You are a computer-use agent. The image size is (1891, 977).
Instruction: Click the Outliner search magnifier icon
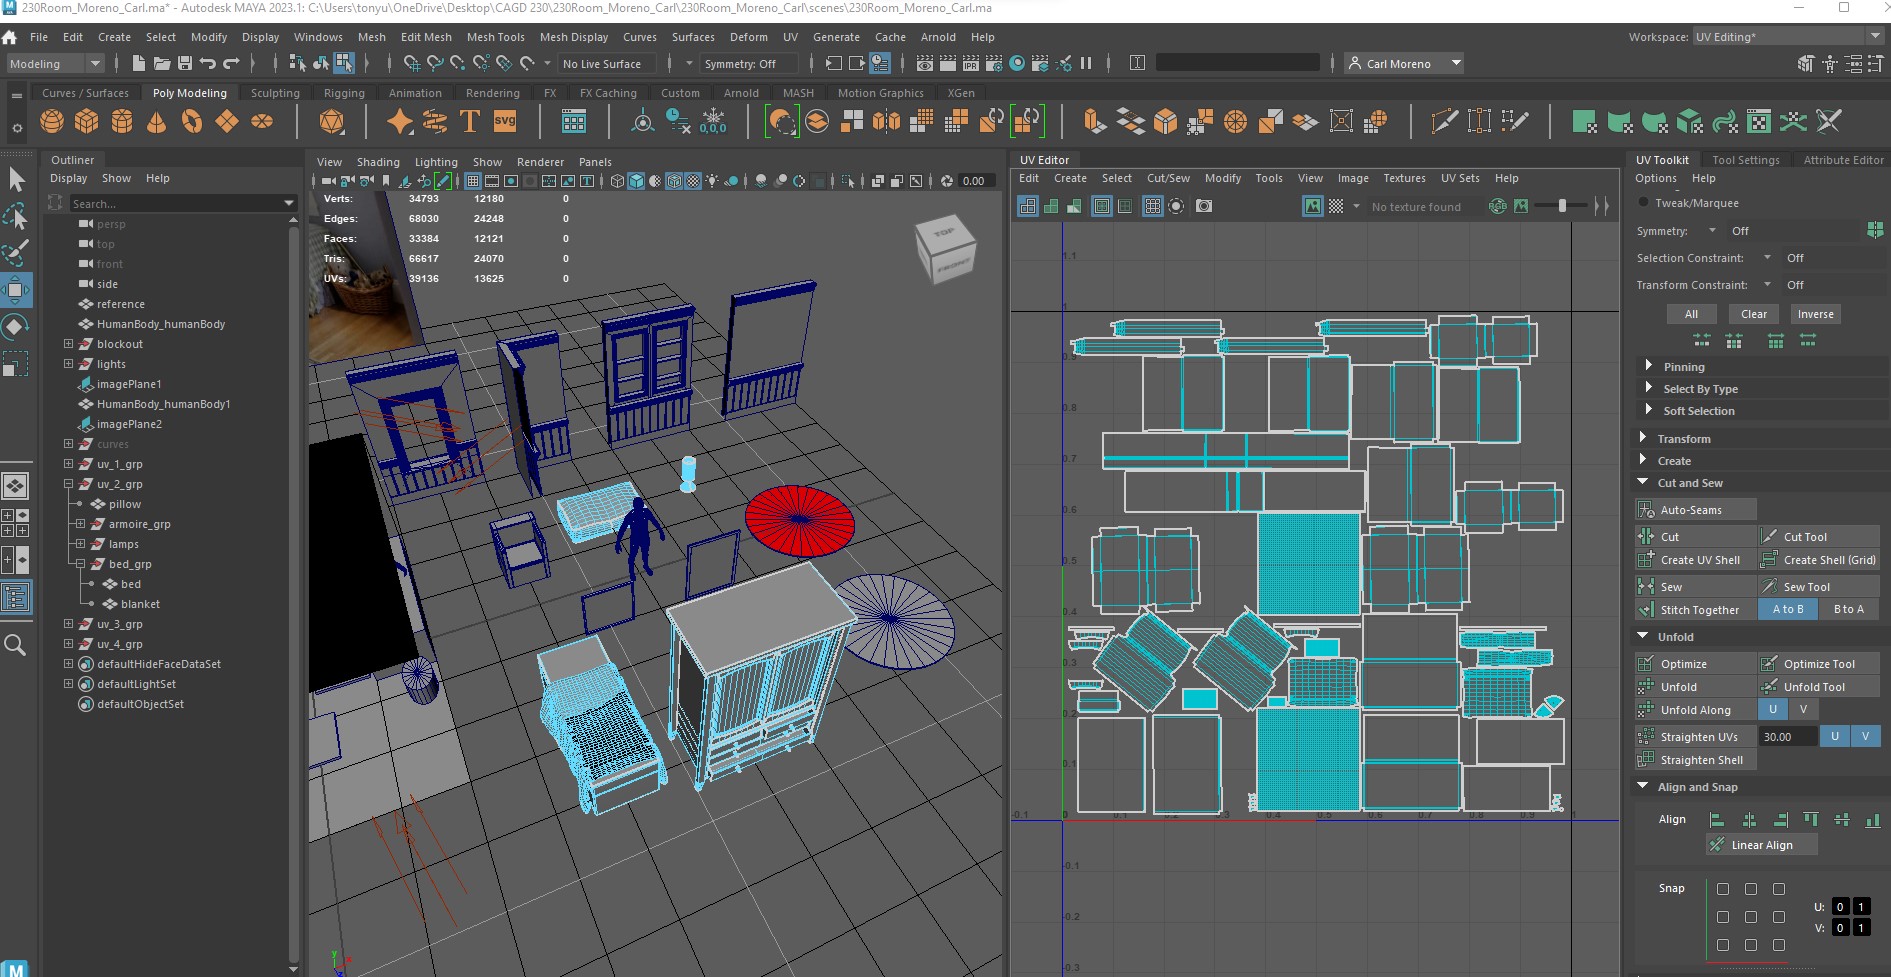15,645
